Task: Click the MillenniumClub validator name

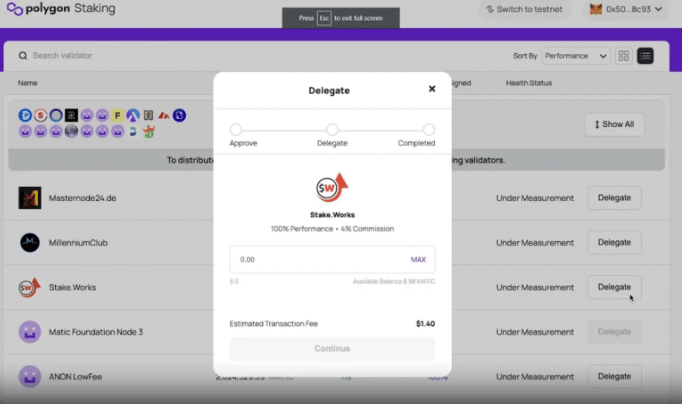Action: [x=78, y=242]
